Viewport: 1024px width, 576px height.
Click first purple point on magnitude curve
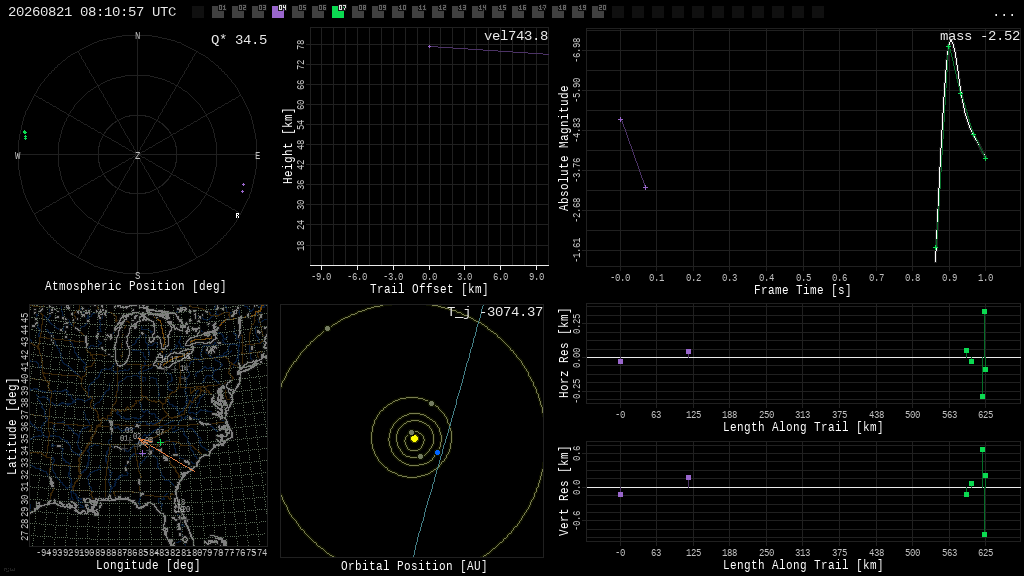tap(620, 120)
